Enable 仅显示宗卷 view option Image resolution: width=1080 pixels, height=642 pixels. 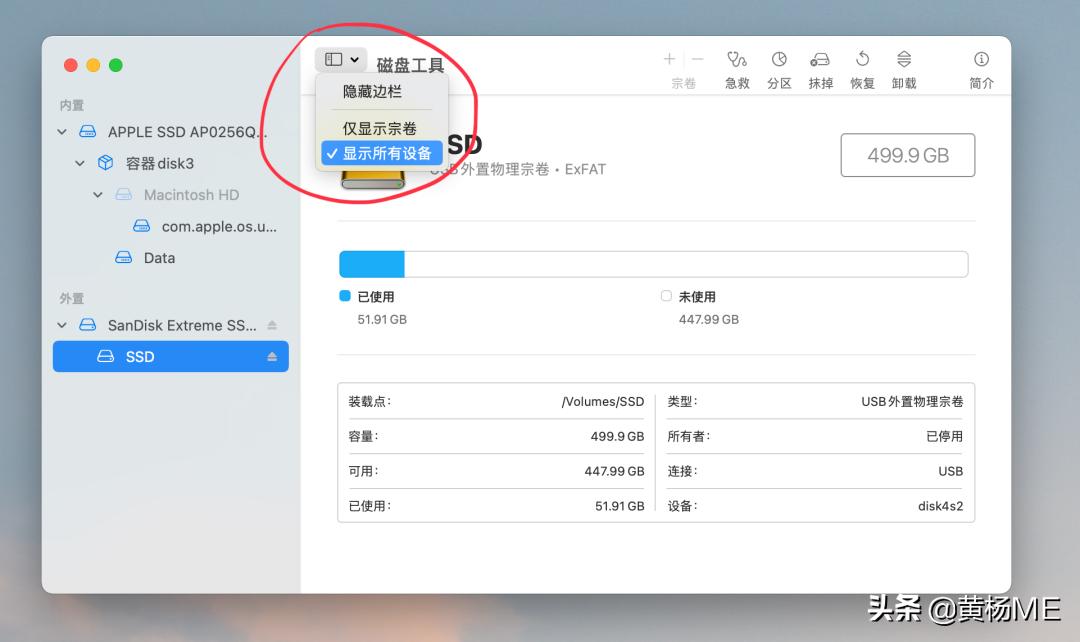click(380, 130)
